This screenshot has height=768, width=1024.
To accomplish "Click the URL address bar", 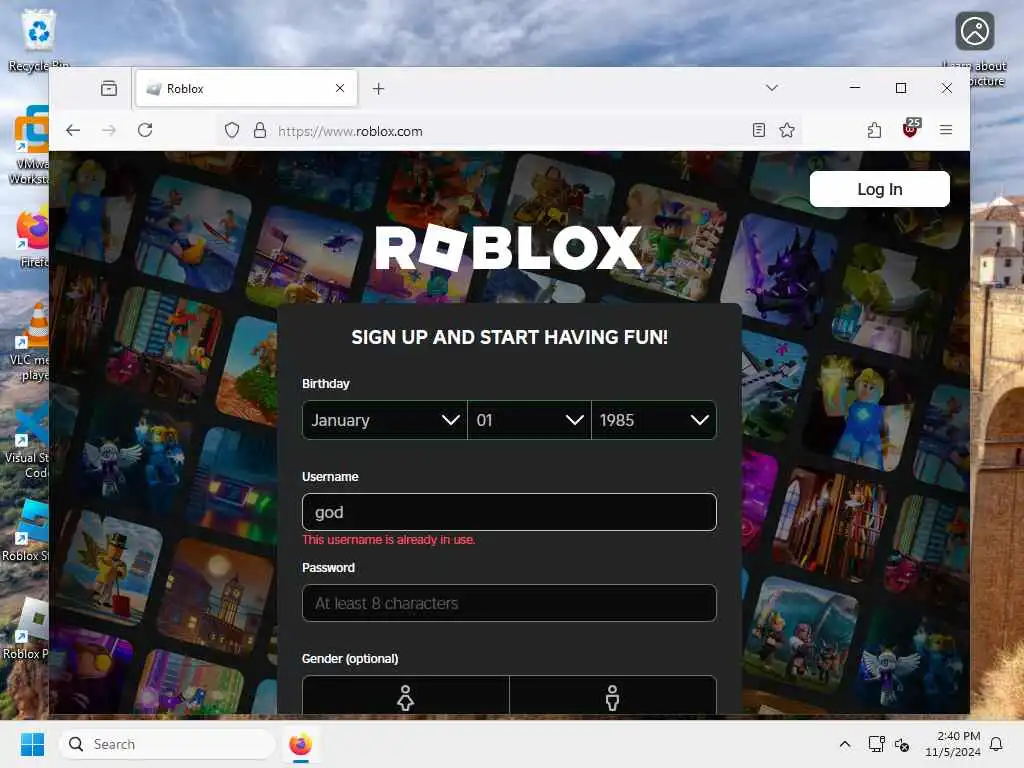I will coord(509,131).
